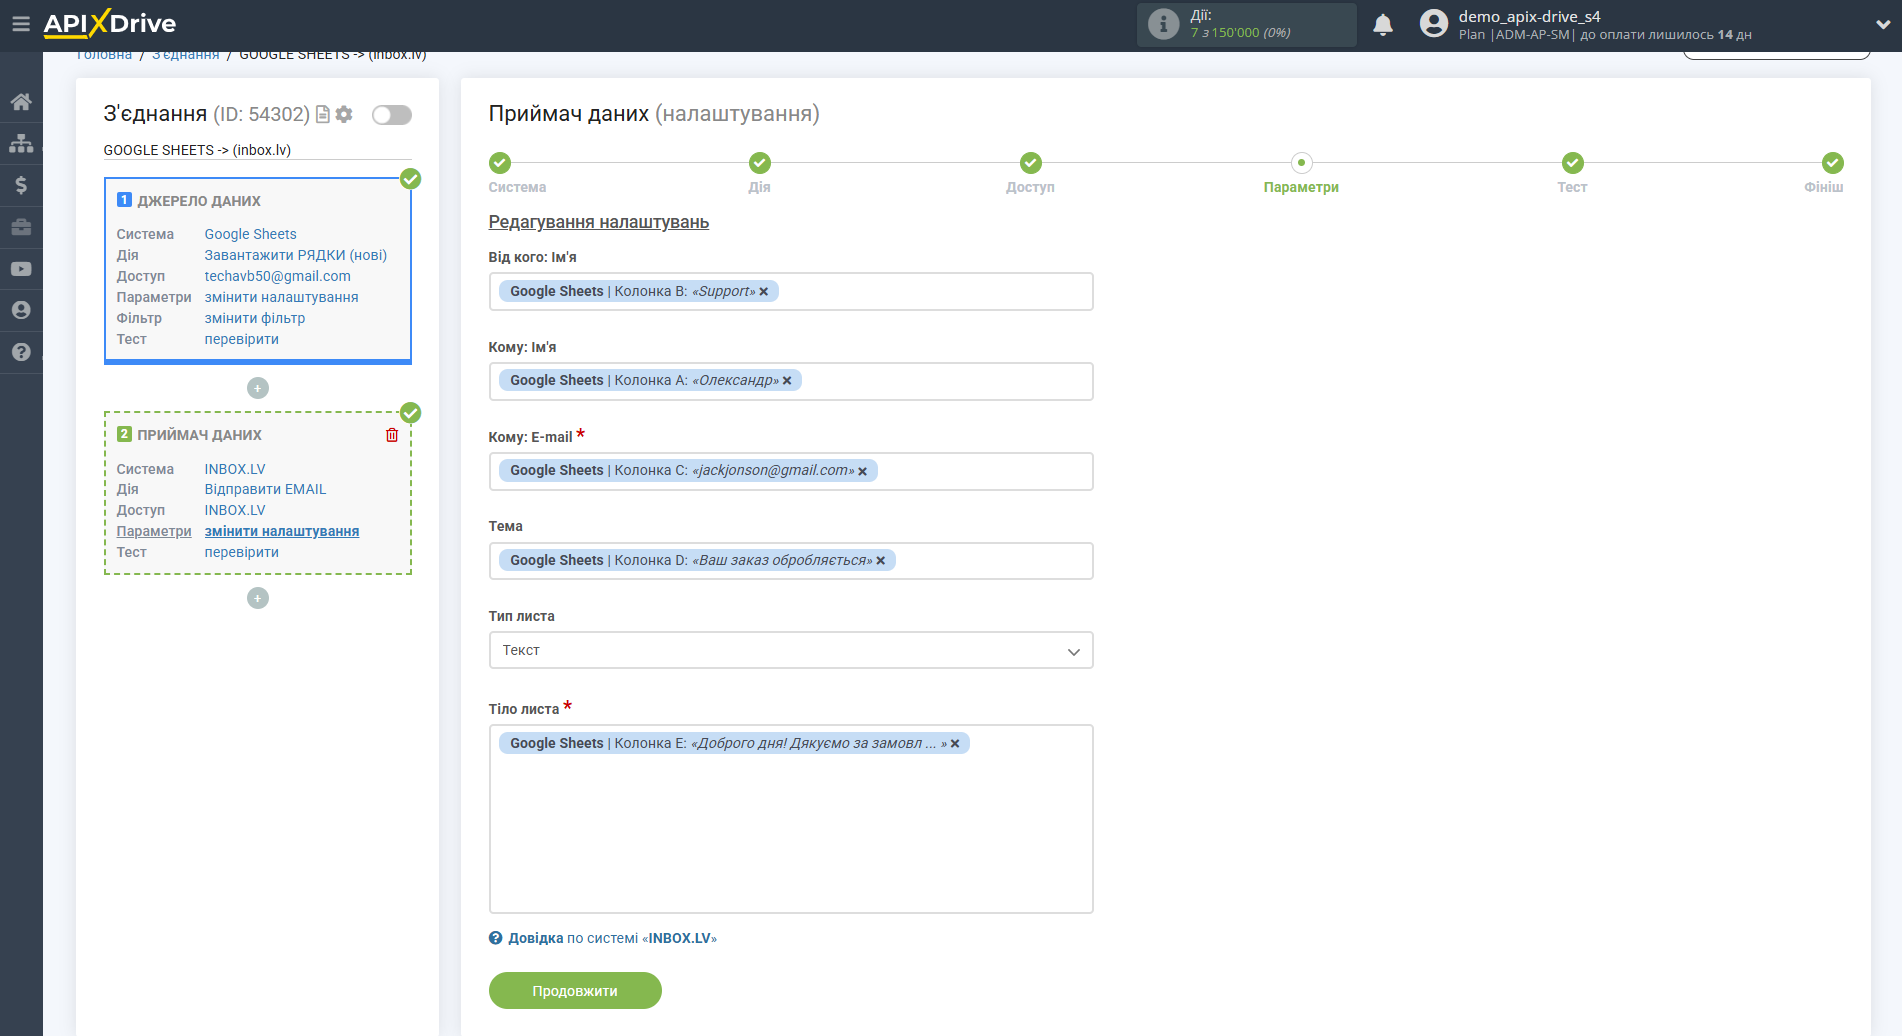The height and width of the screenshot is (1036, 1902).
Task: Open the user profile icon in sidebar
Action: pyautogui.click(x=21, y=310)
